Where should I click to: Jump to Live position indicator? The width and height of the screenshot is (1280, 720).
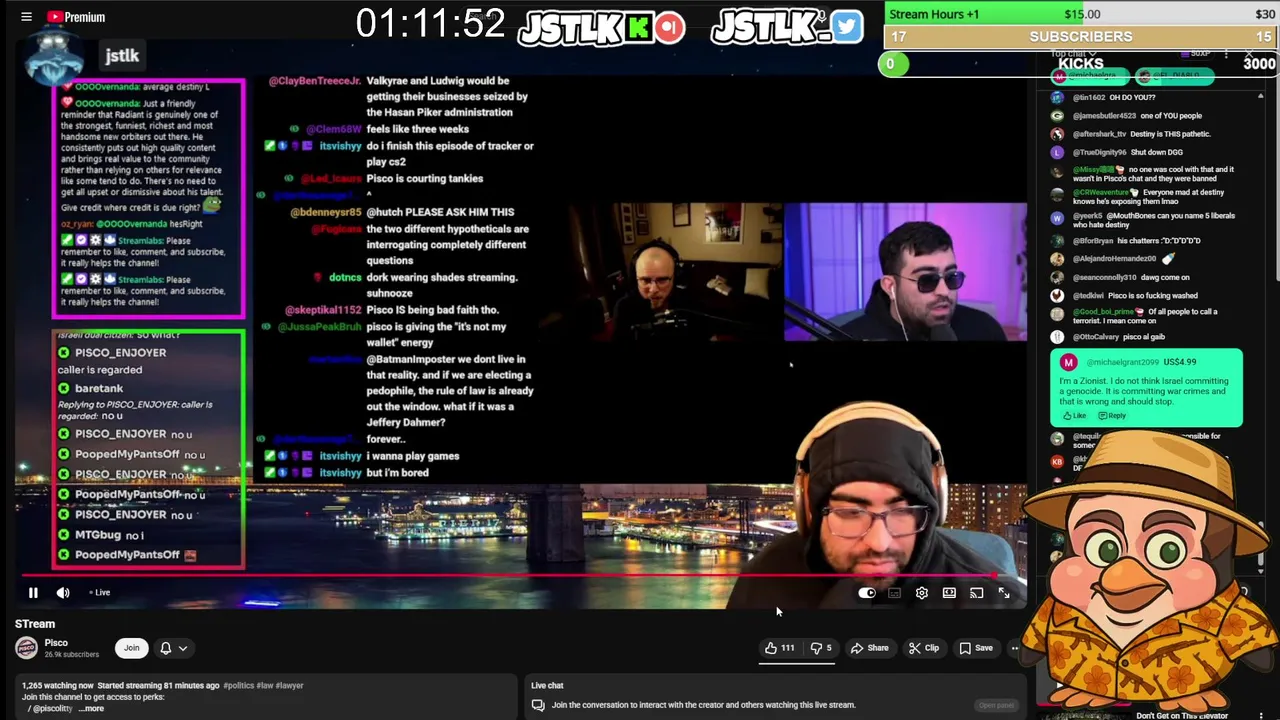click(x=100, y=593)
